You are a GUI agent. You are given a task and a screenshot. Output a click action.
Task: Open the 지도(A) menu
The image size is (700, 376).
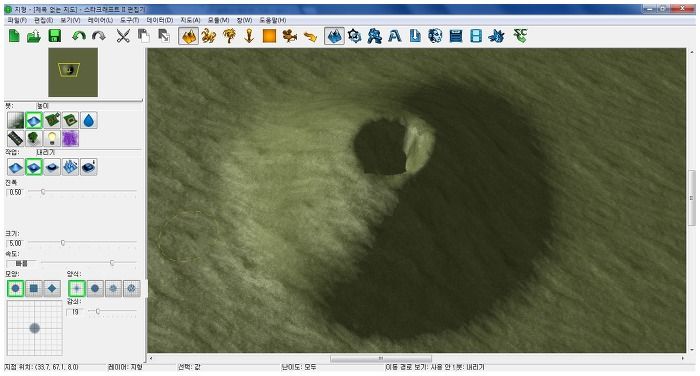[190, 20]
